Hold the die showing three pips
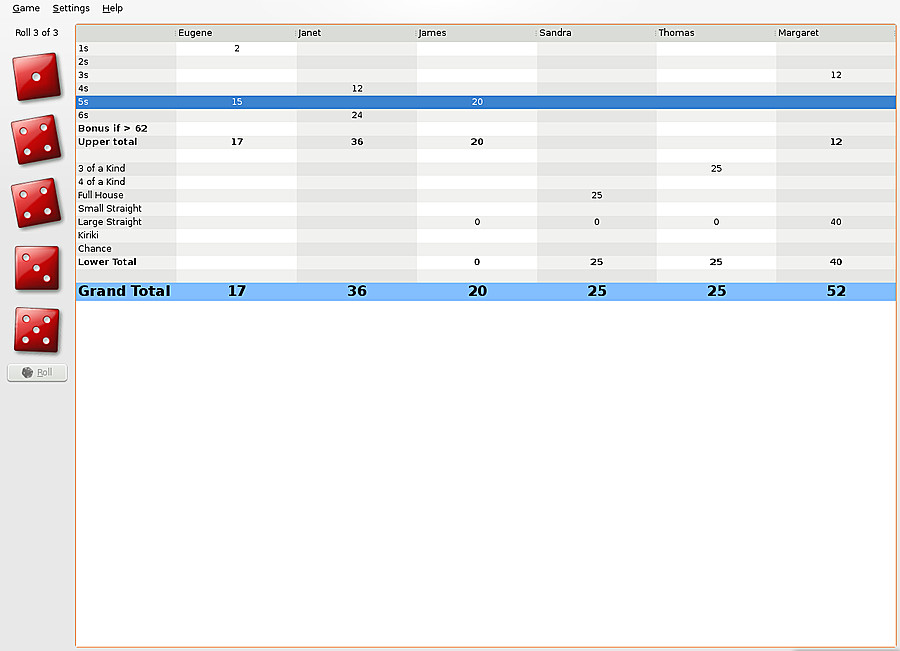The width and height of the screenshot is (900, 651). coord(37,267)
